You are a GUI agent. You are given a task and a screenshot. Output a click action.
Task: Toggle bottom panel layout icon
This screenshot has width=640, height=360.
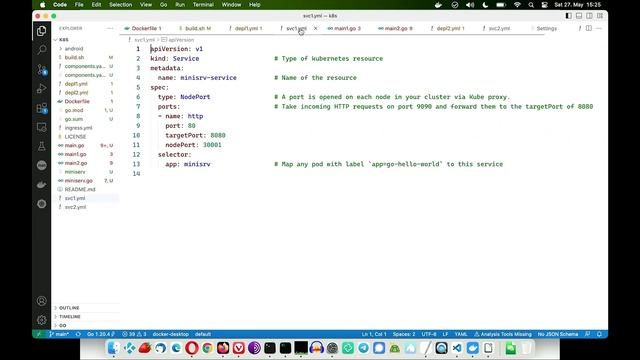click(x=579, y=16)
